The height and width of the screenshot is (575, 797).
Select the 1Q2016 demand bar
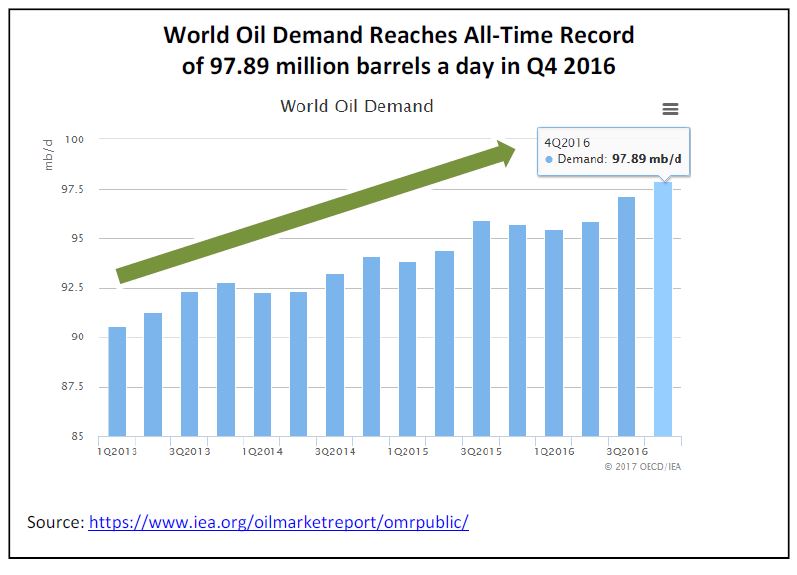[554, 333]
